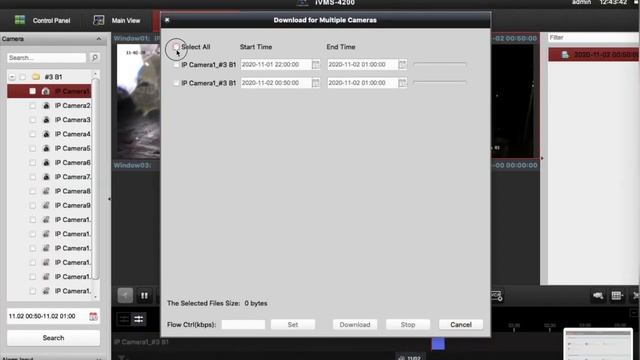Viewport: 640px width, 360px height.
Task: Focus the Flow Ctrl(kbps) input box
Action: [243, 324]
